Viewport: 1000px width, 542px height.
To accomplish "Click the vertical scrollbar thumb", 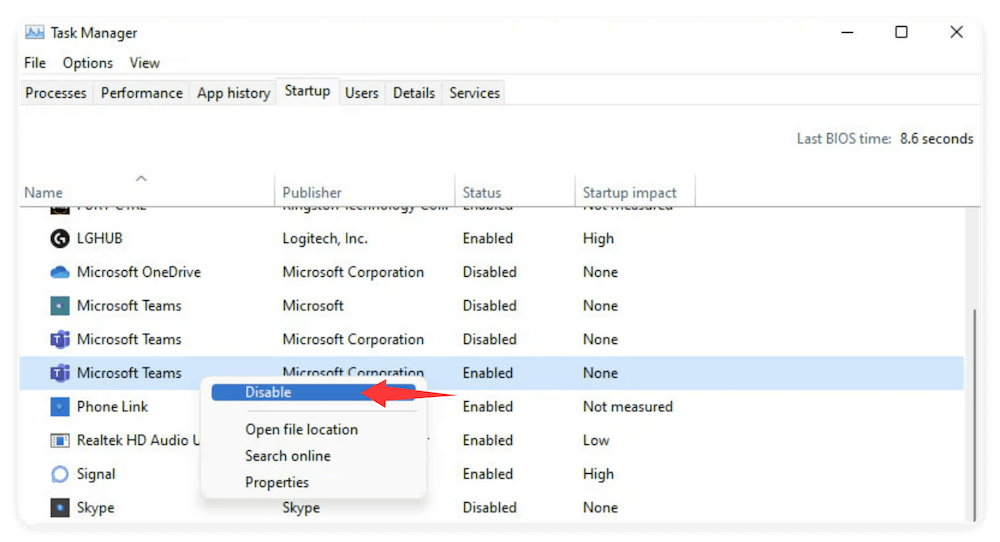I will pos(974,416).
